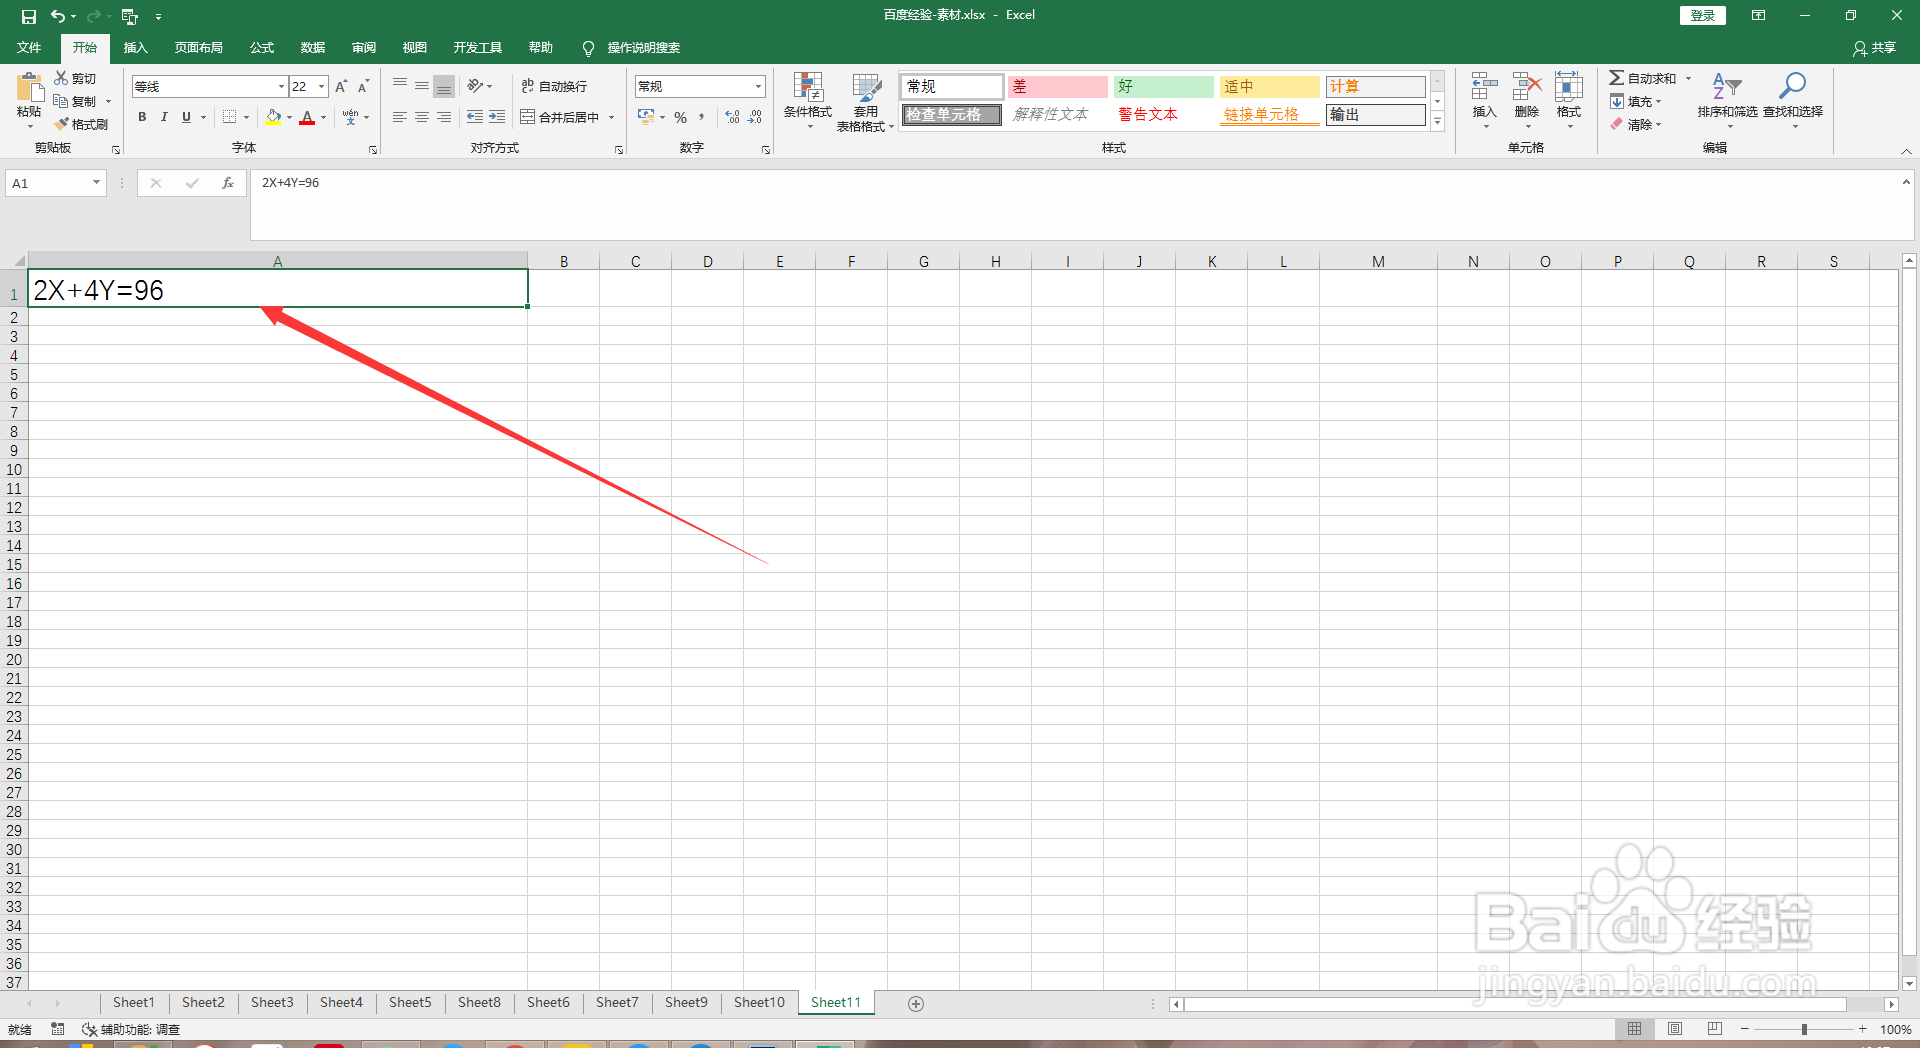Open the 文件 File tab
Image resolution: width=1920 pixels, height=1048 pixels.
point(29,48)
